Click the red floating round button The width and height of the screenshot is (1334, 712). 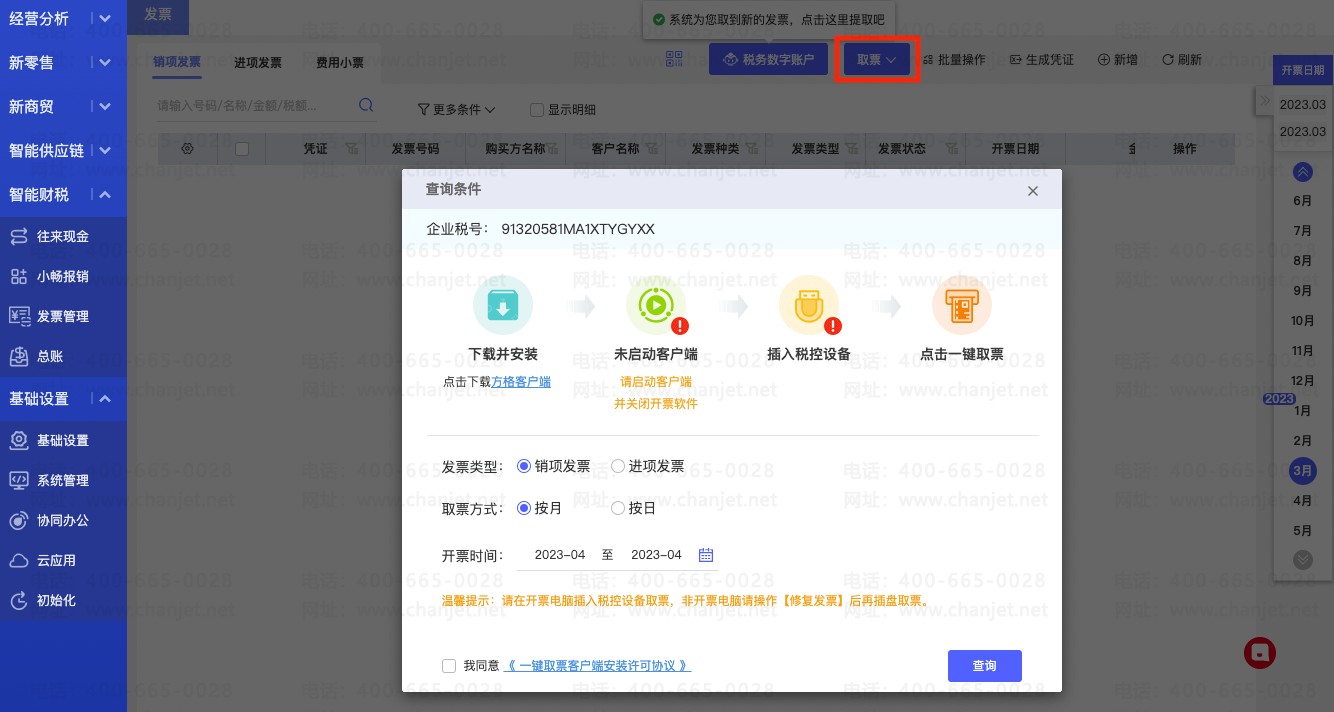1260,653
